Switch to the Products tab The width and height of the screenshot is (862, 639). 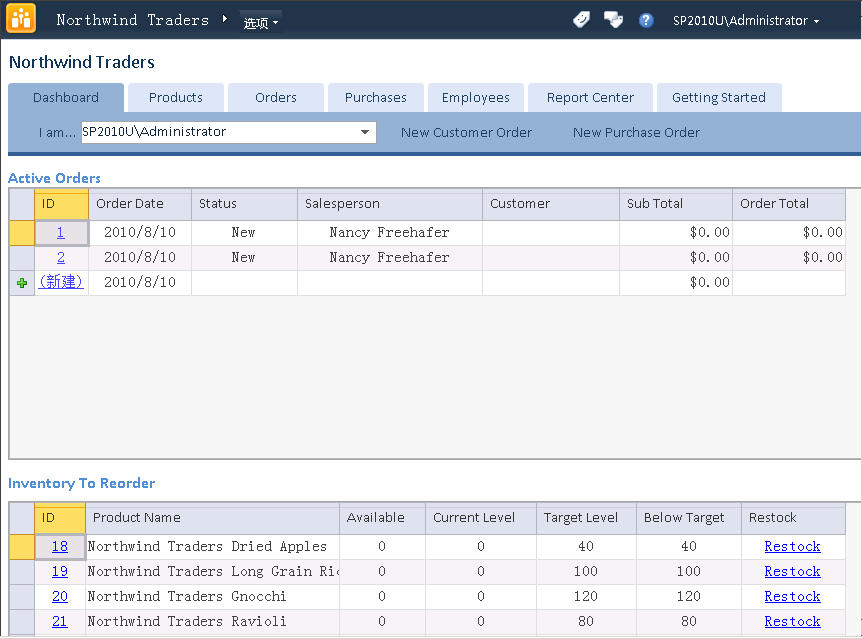coord(176,97)
